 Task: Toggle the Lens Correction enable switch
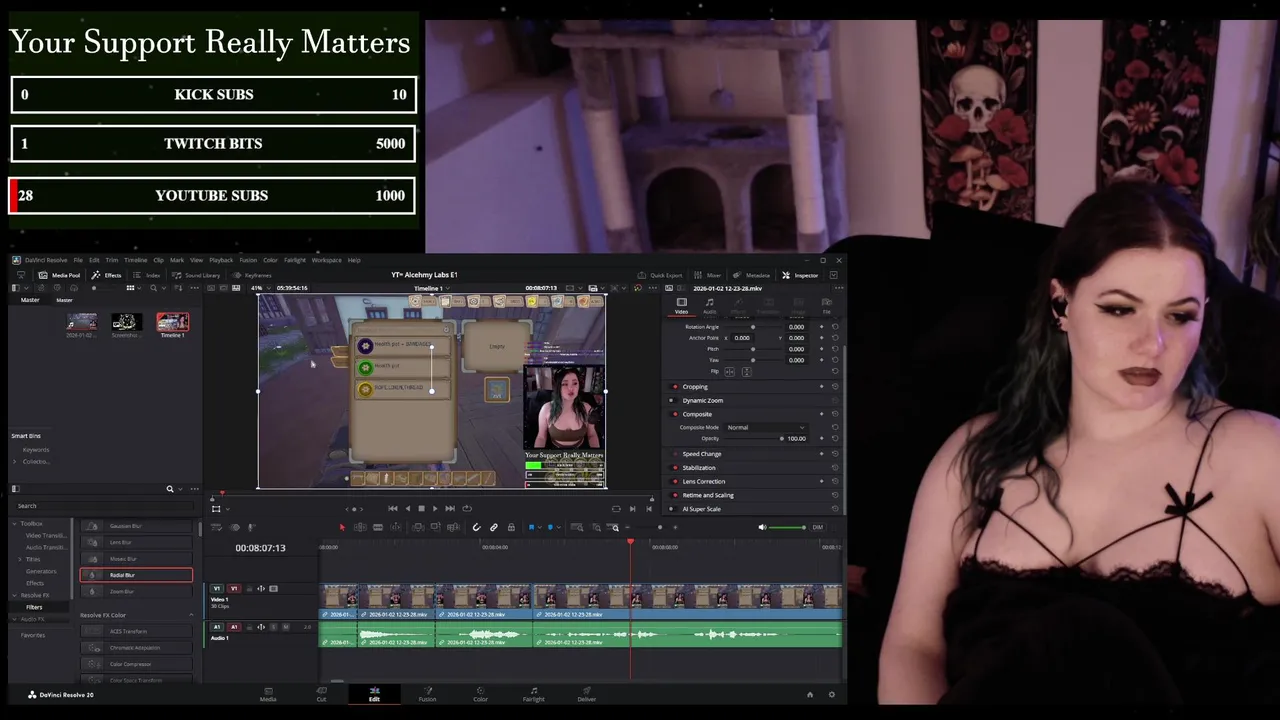(675, 481)
